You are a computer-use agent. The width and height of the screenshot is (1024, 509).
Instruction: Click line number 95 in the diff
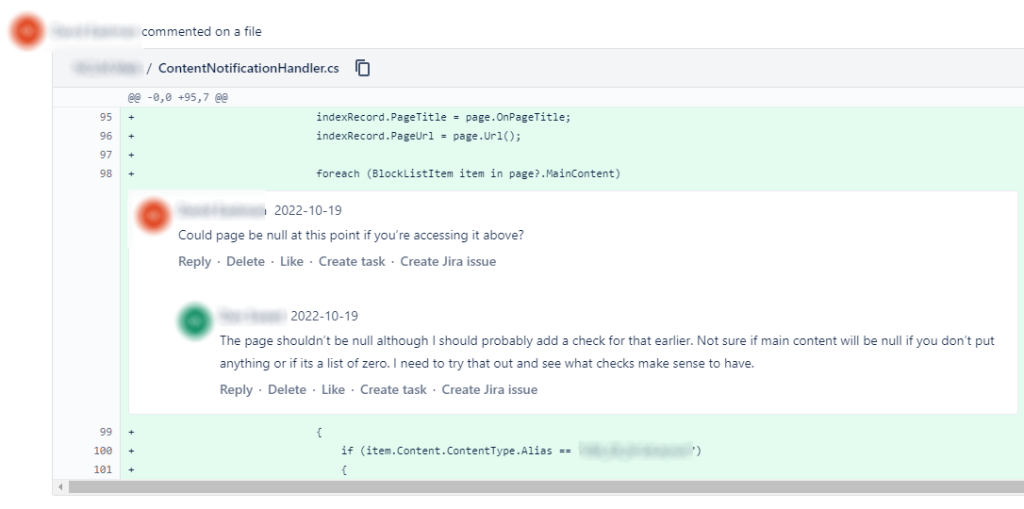pos(105,118)
